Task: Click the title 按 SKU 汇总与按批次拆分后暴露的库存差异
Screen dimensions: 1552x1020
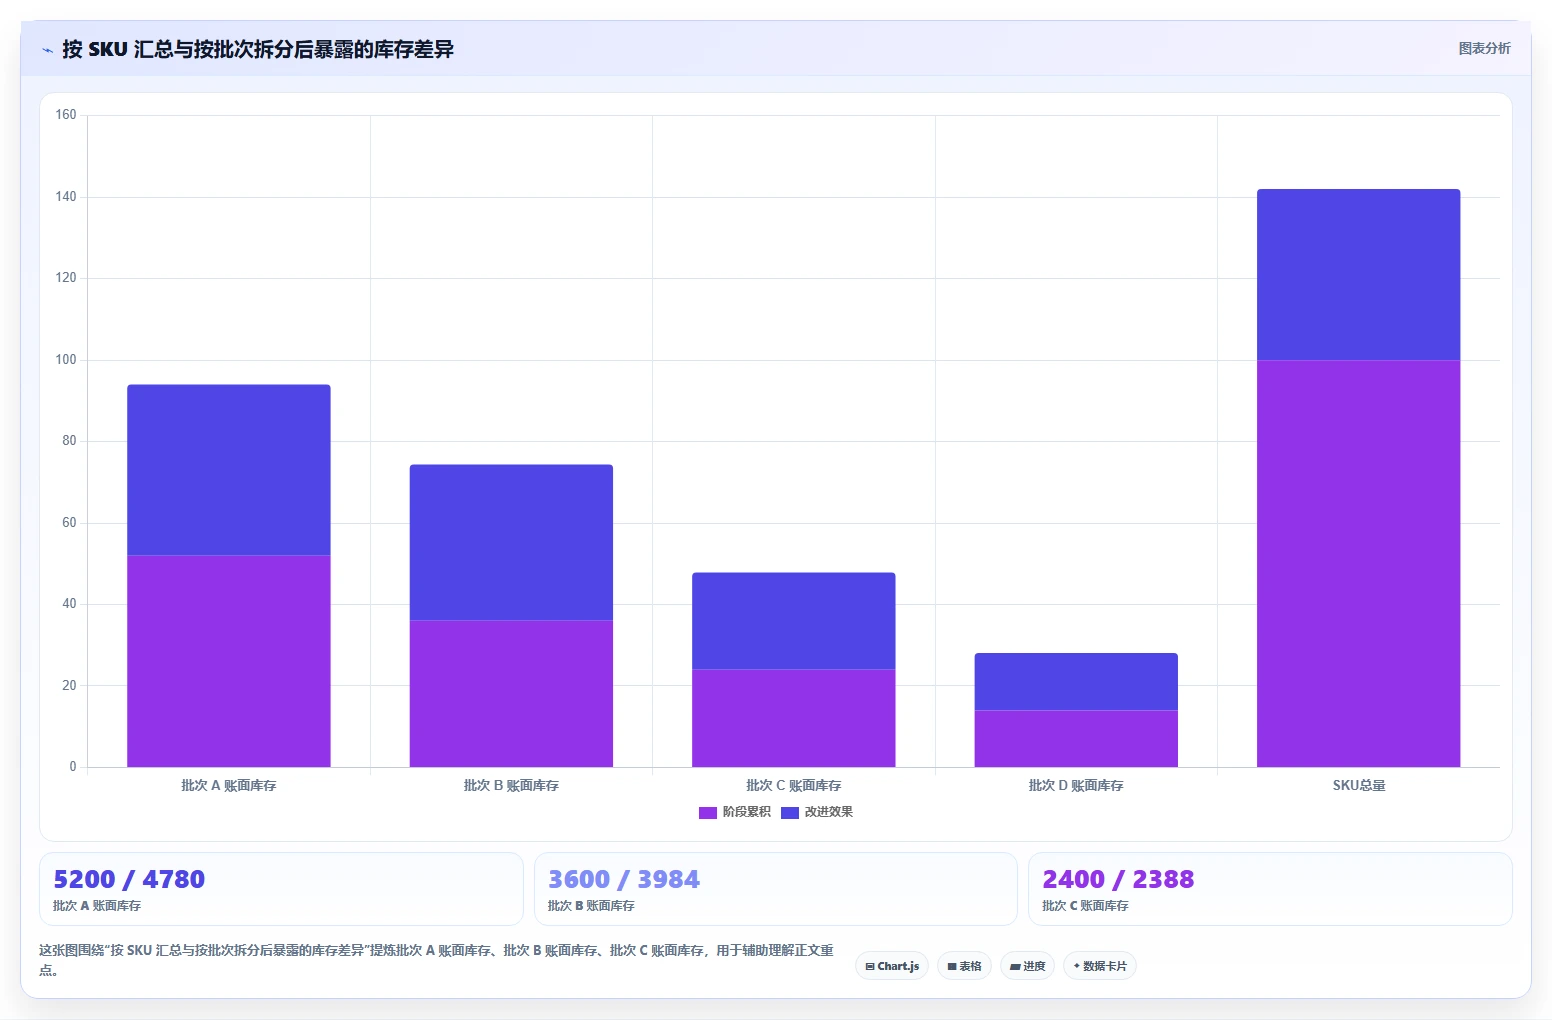Action: pyautogui.click(x=258, y=49)
